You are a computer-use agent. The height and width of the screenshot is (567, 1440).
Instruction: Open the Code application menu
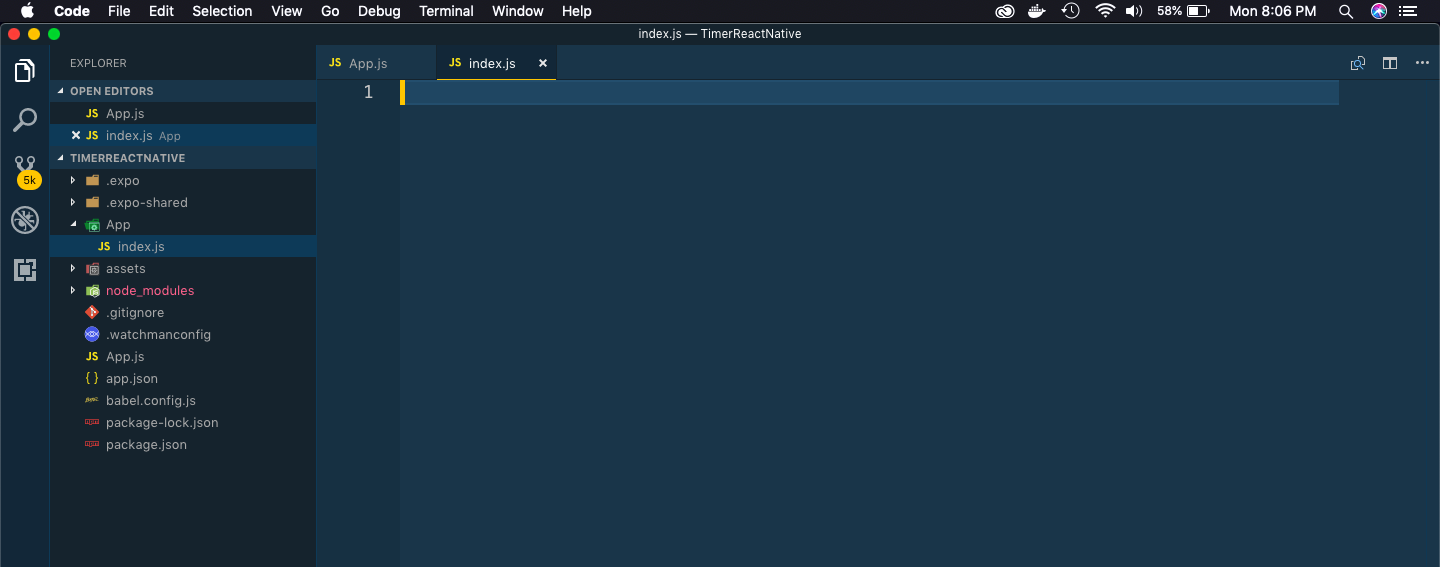(72, 11)
